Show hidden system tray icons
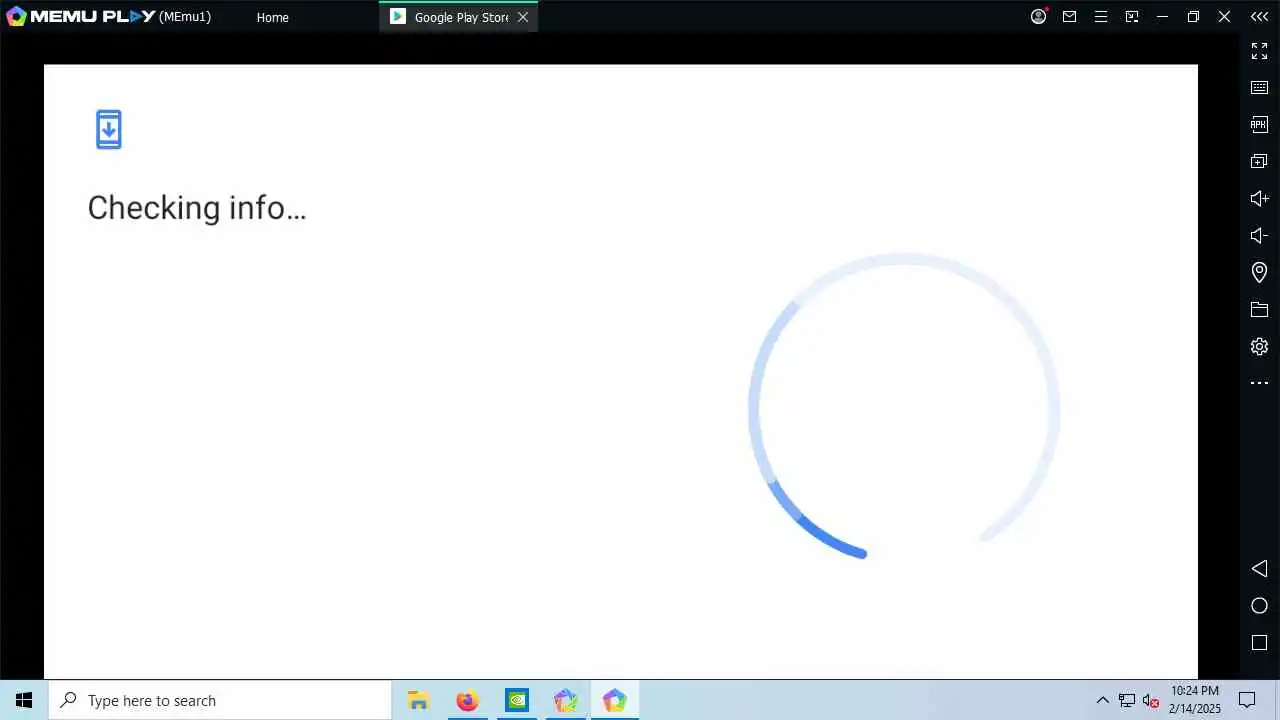 pyautogui.click(x=1102, y=700)
